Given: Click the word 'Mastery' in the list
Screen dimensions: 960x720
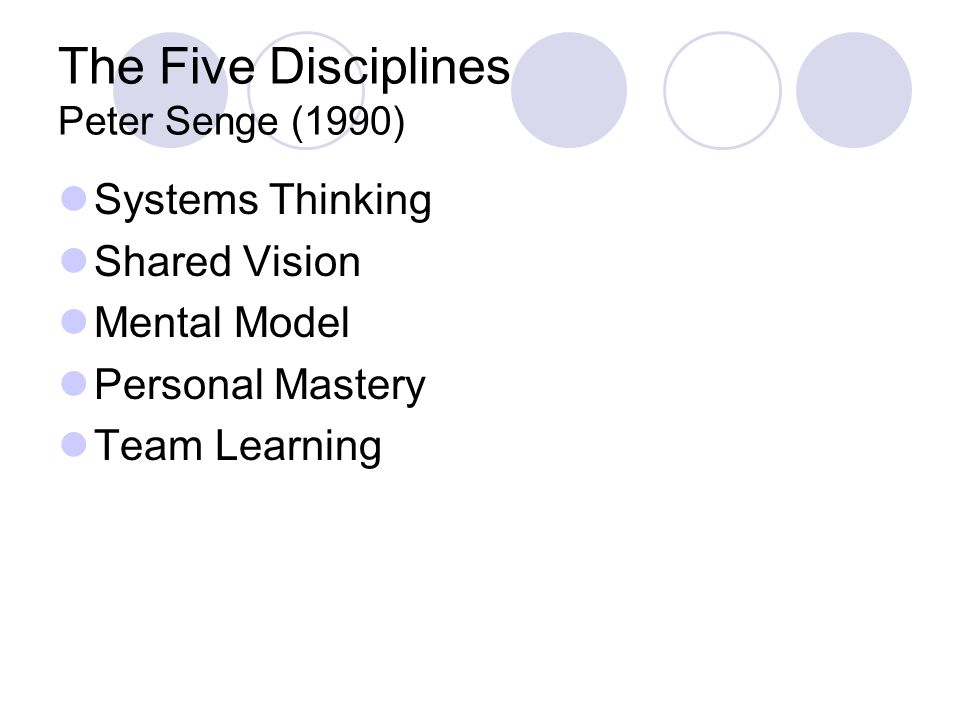Looking at the screenshot, I should point(350,385).
